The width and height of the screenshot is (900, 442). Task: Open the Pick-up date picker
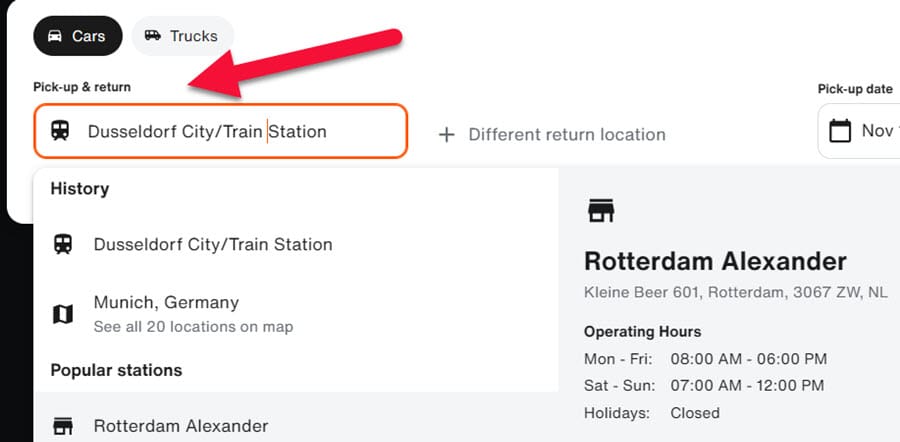pos(870,131)
